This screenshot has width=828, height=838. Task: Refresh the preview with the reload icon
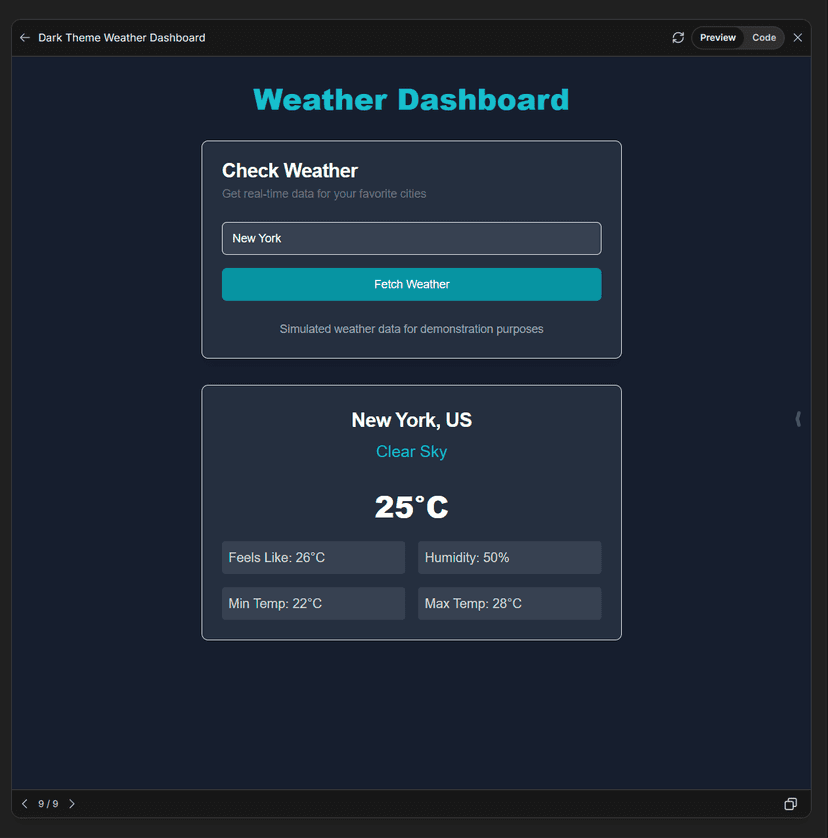[678, 38]
